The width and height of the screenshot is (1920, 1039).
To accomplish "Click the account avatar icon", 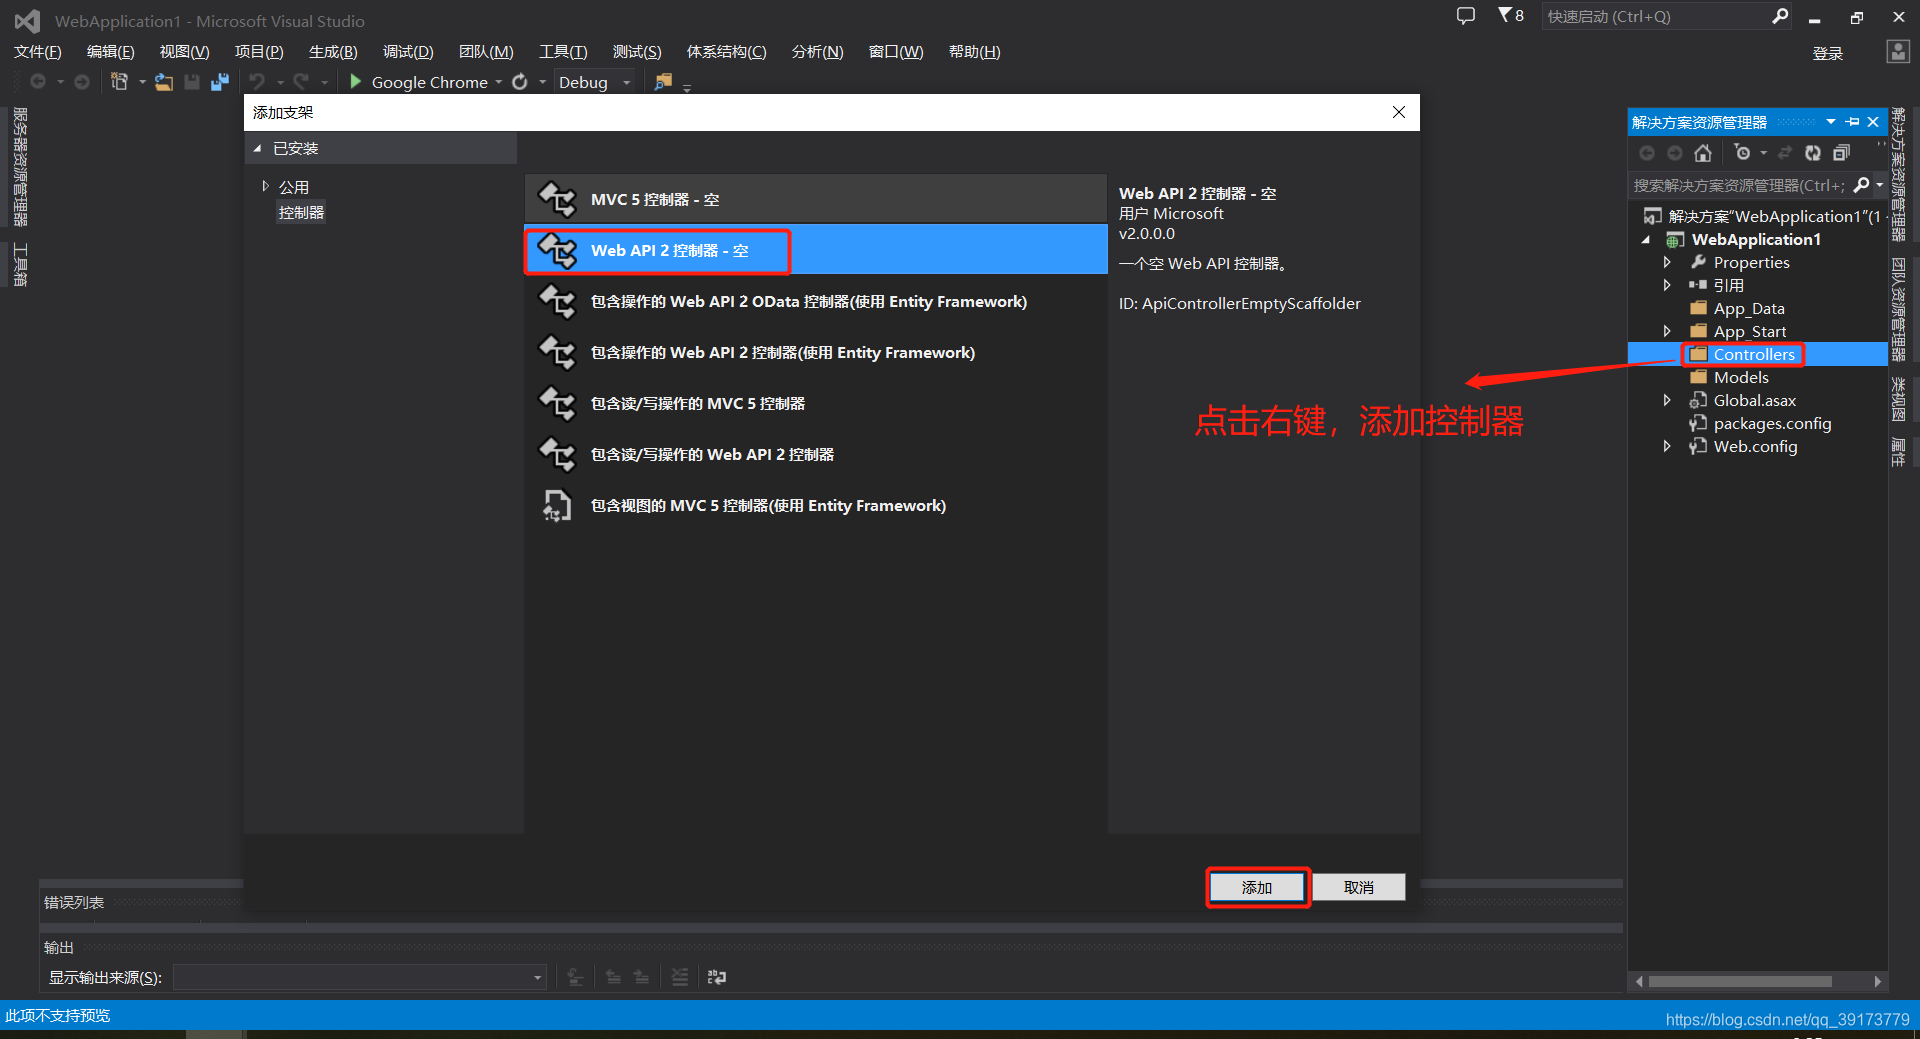I will [x=1898, y=52].
